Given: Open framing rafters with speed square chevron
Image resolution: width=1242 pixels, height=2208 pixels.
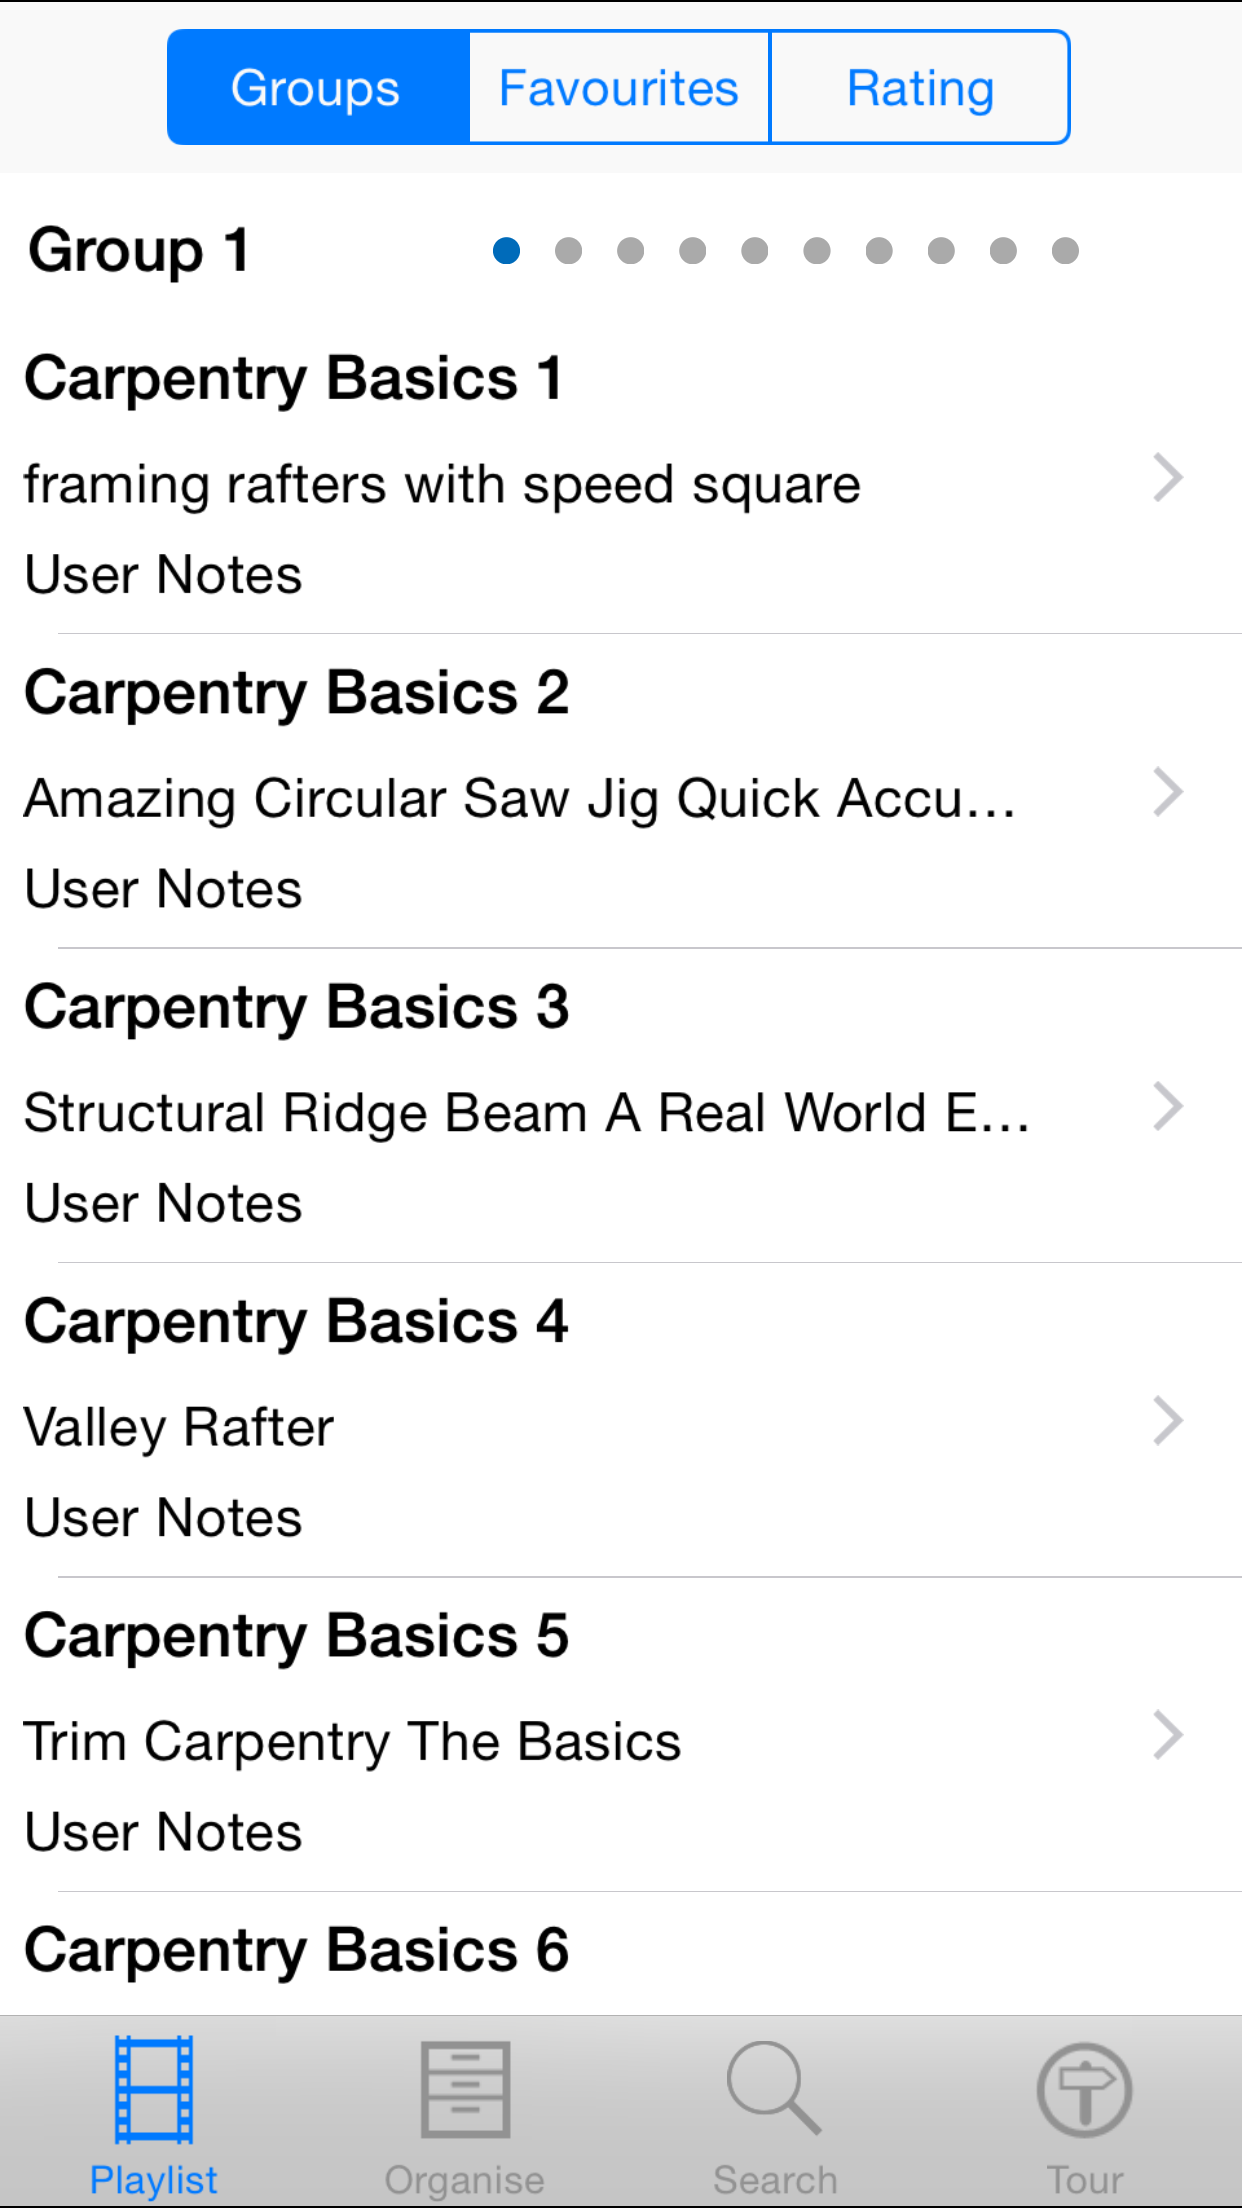Looking at the screenshot, I should point(1167,478).
